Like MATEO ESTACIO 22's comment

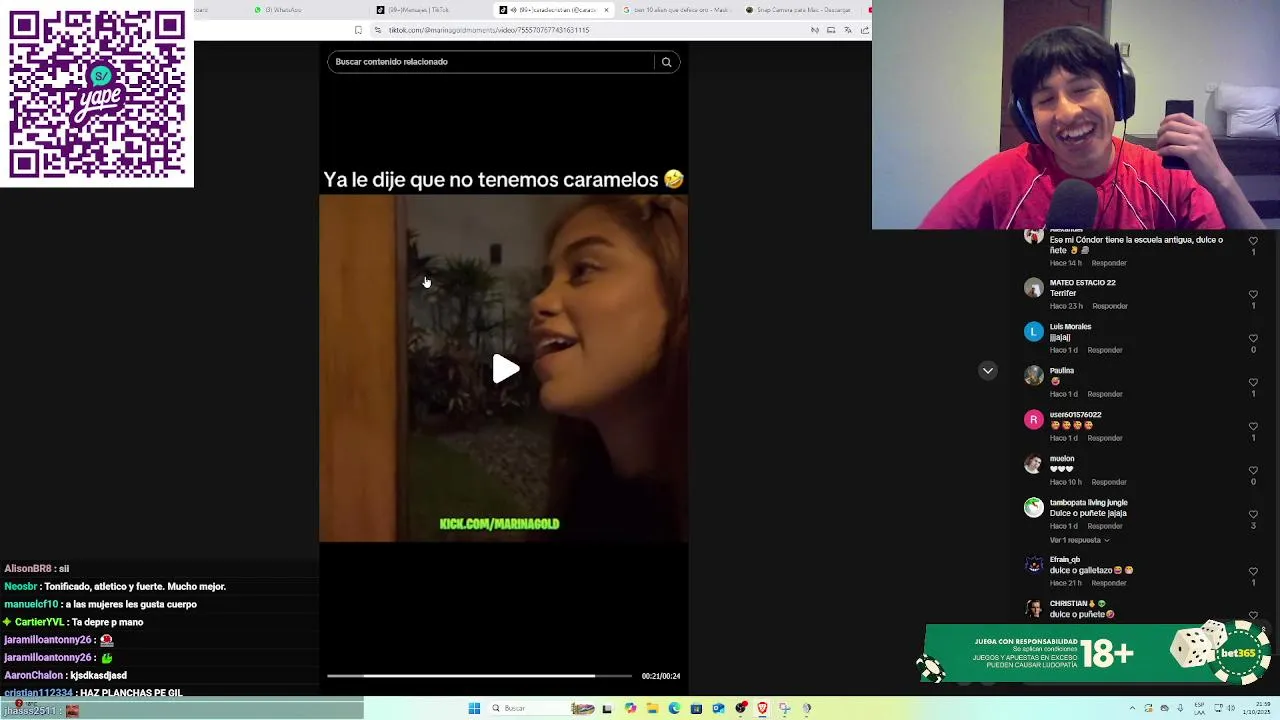(1253, 294)
